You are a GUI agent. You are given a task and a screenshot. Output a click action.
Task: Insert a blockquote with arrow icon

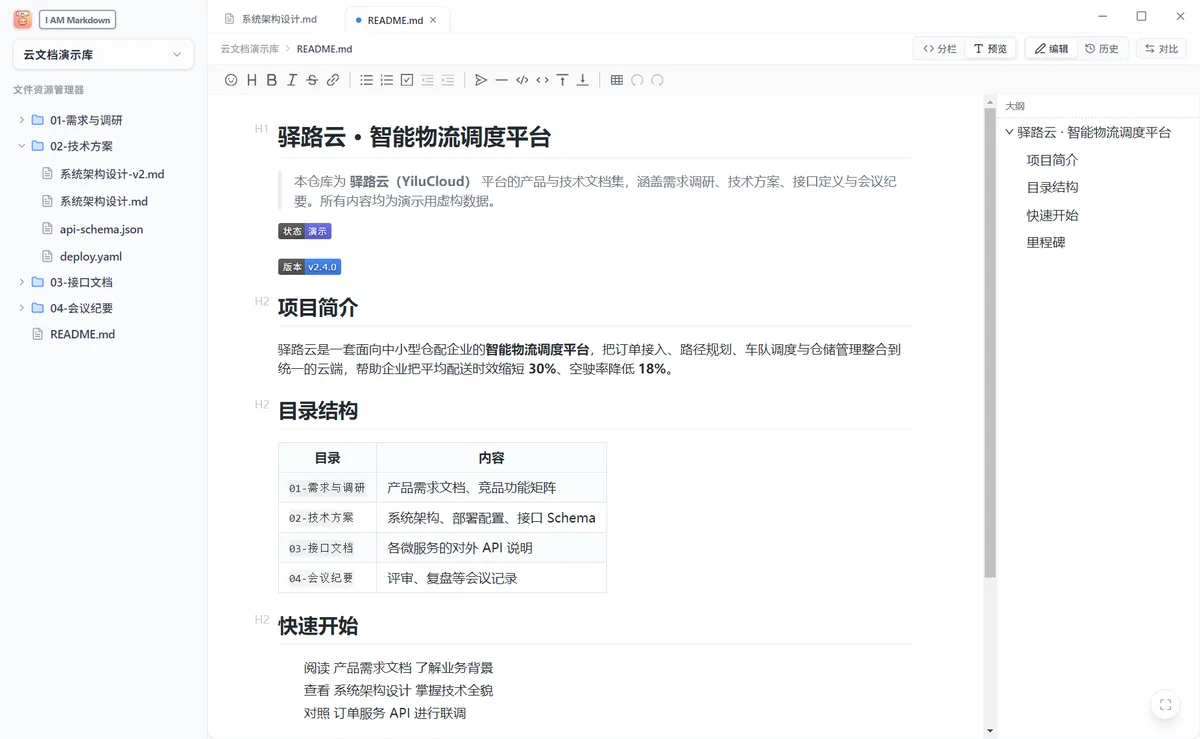[481, 80]
